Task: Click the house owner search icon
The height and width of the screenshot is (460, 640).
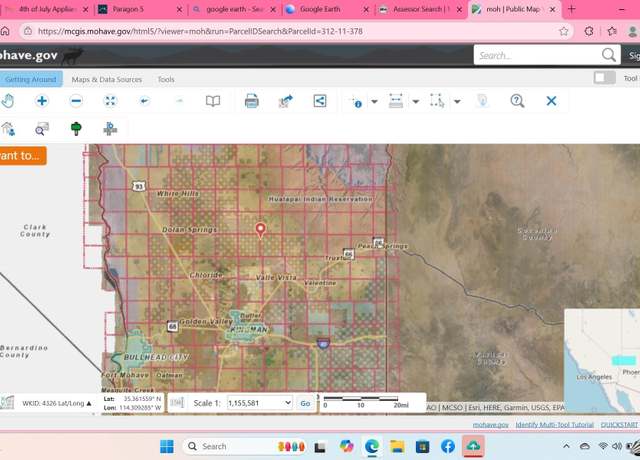Action: (x=8, y=129)
